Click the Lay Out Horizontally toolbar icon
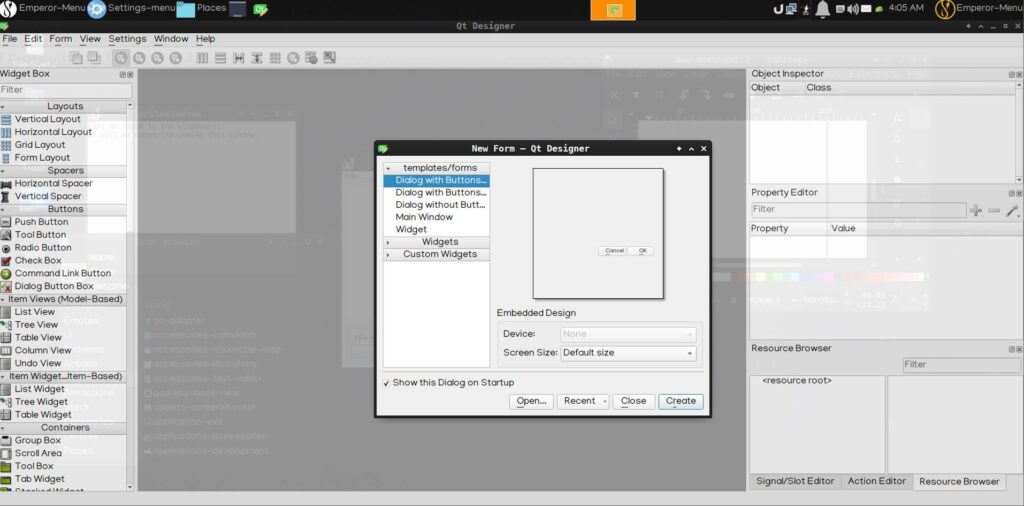This screenshot has height=506, width=1024. click(x=202, y=57)
